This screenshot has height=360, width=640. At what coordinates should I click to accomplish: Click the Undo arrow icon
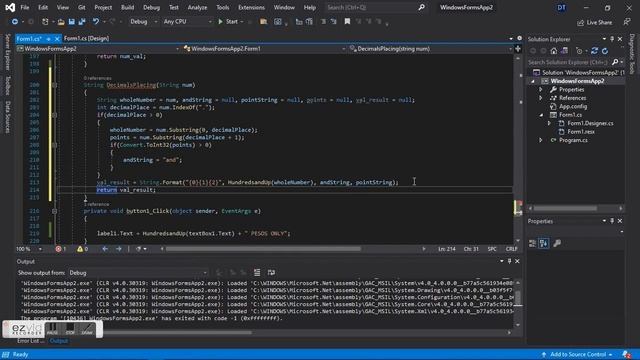tap(96, 22)
